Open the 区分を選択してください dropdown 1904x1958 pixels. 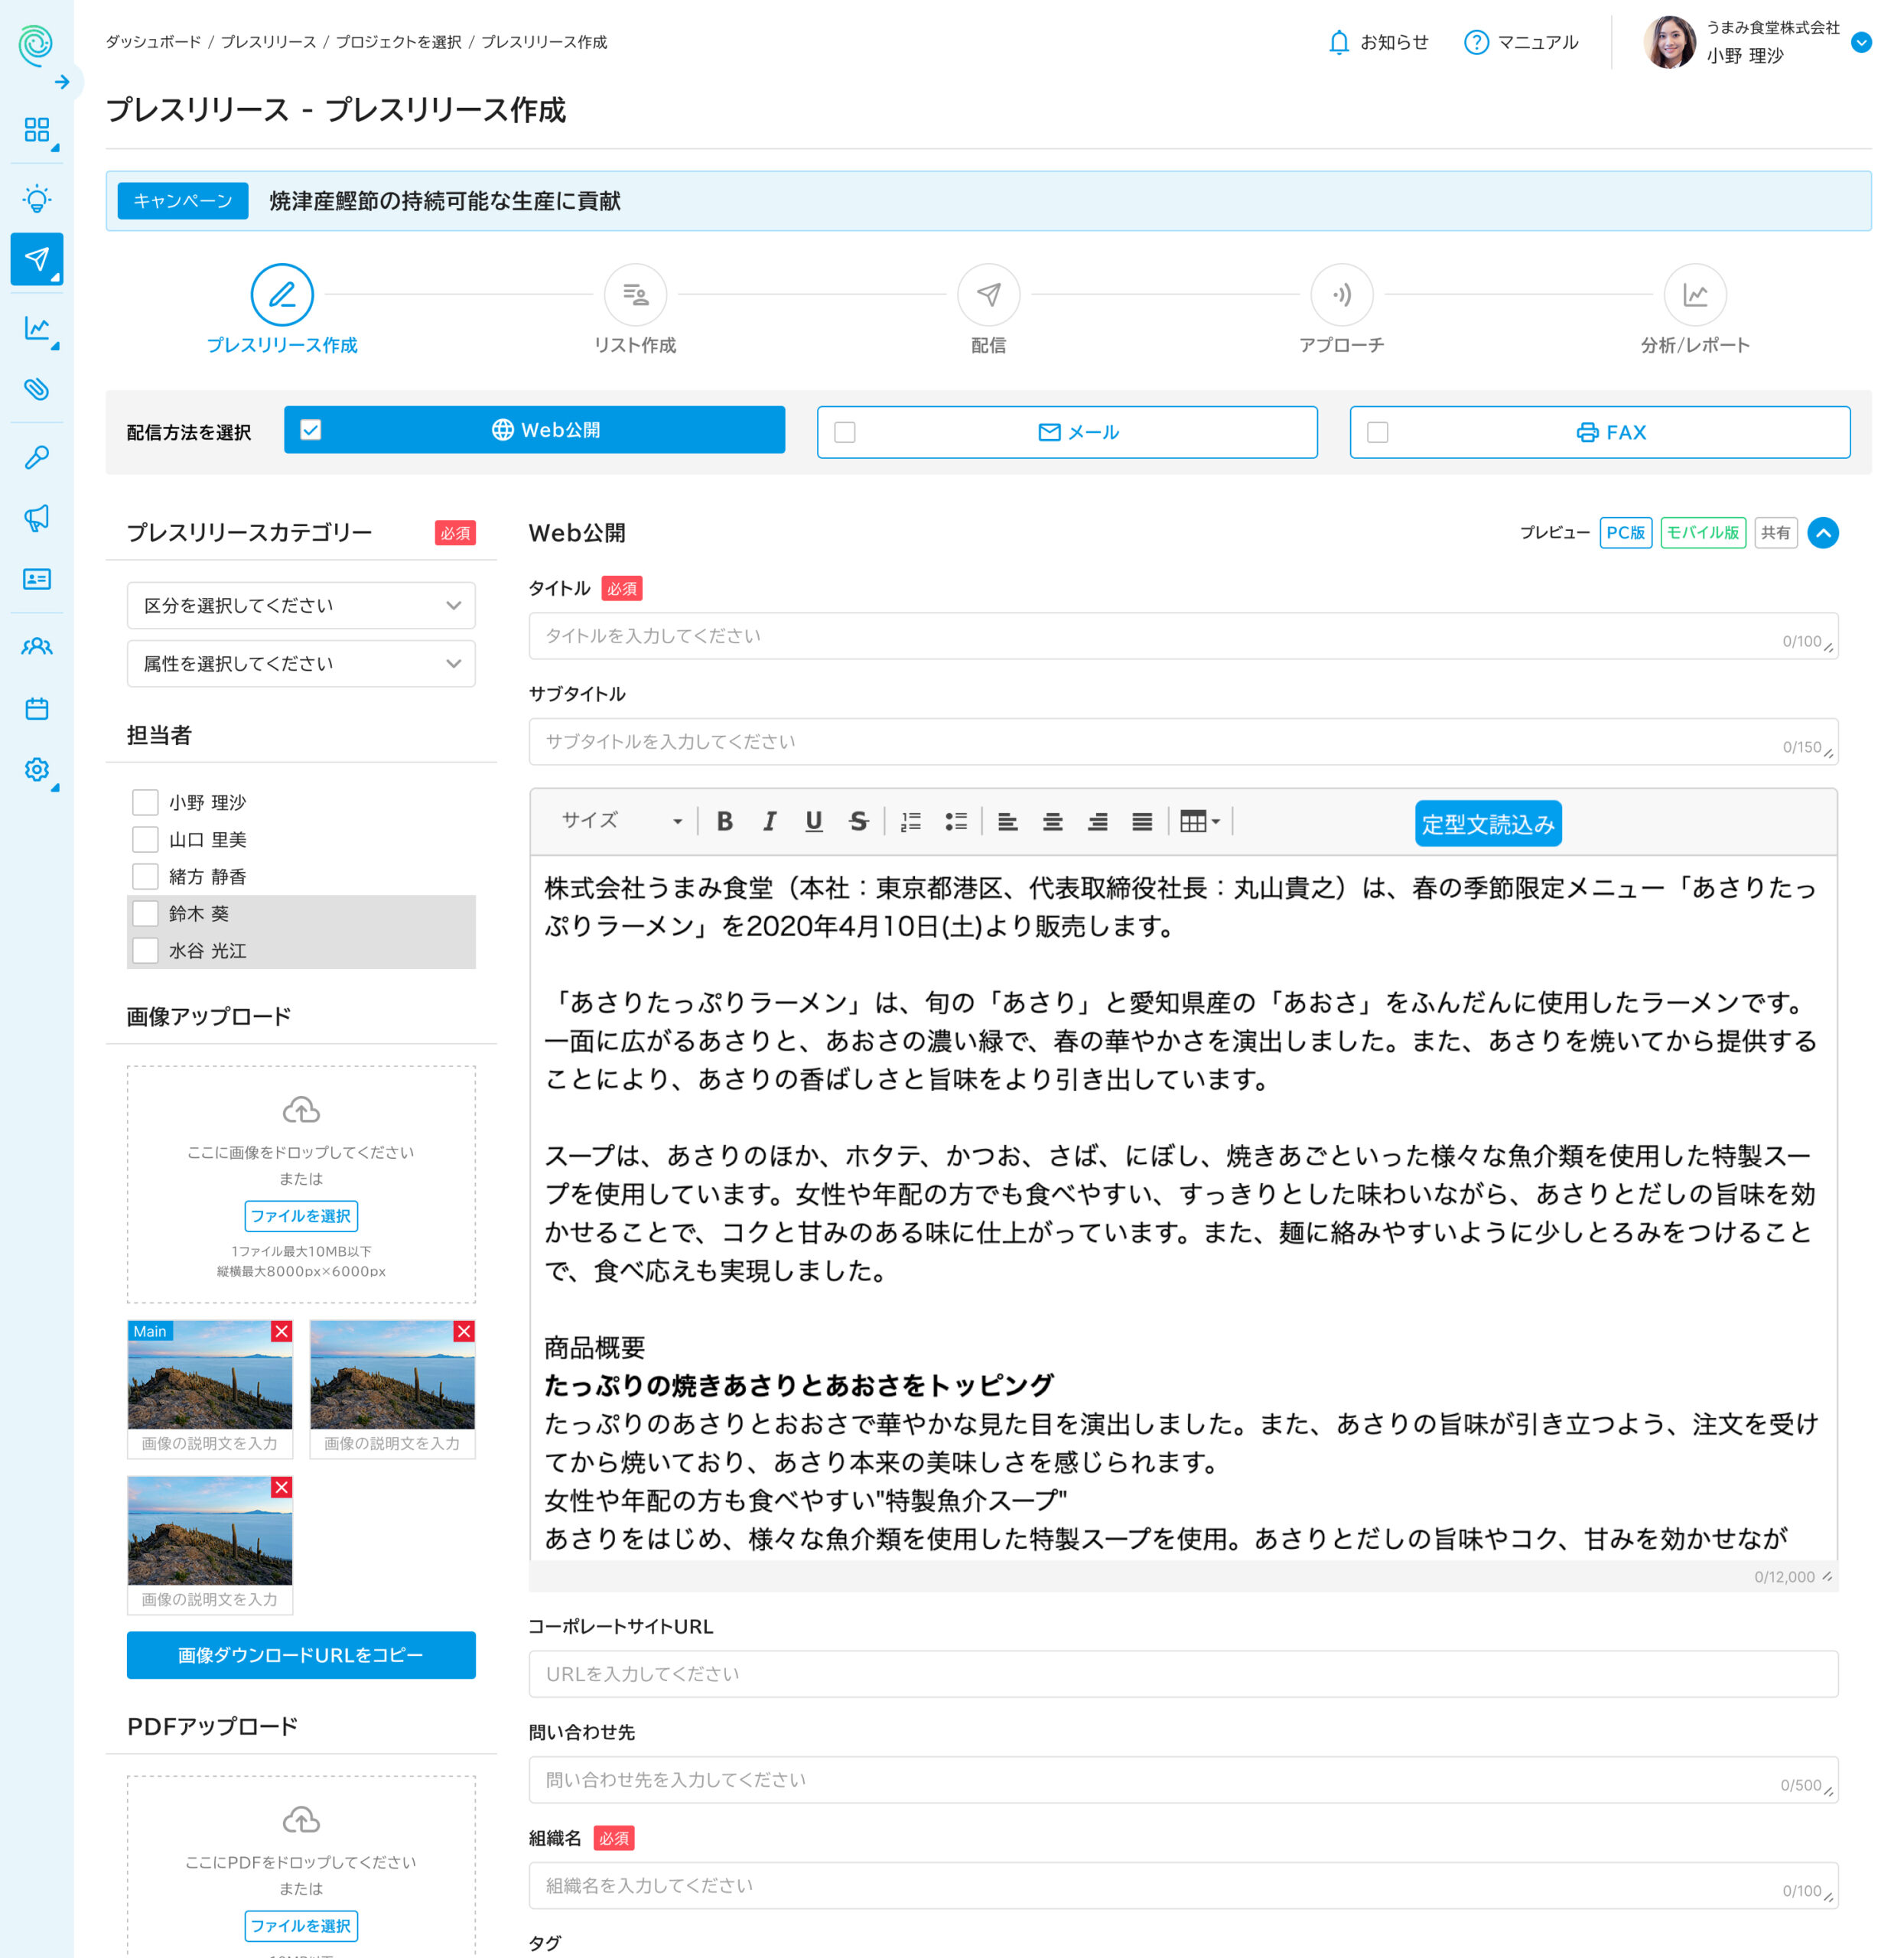(301, 605)
